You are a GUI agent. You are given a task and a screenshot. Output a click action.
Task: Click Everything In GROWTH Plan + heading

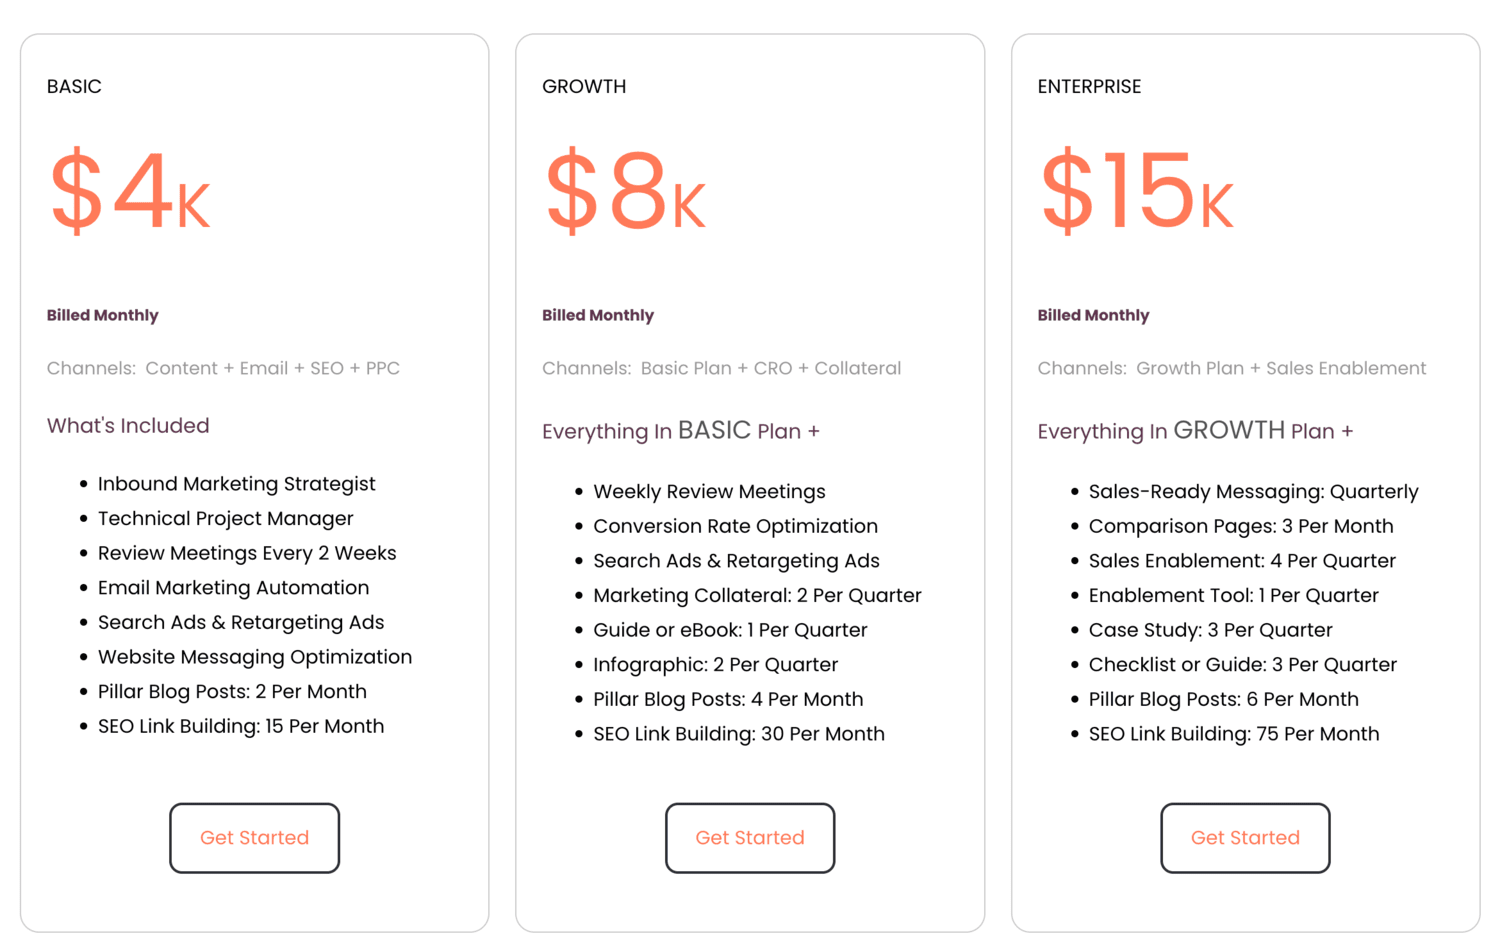pos(1195,430)
